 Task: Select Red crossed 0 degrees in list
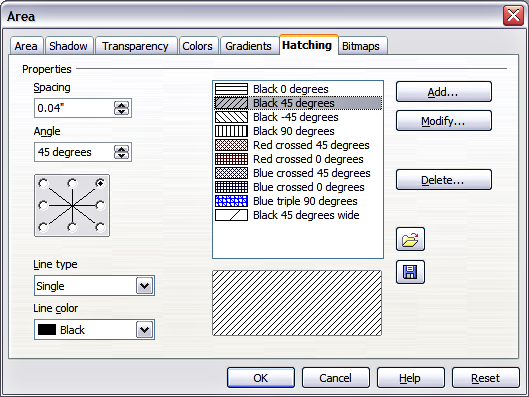[x=298, y=159]
